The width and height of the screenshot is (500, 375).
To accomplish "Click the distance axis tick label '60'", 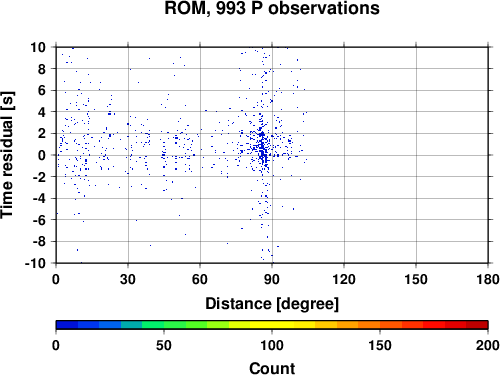I will pyautogui.click(x=200, y=279).
